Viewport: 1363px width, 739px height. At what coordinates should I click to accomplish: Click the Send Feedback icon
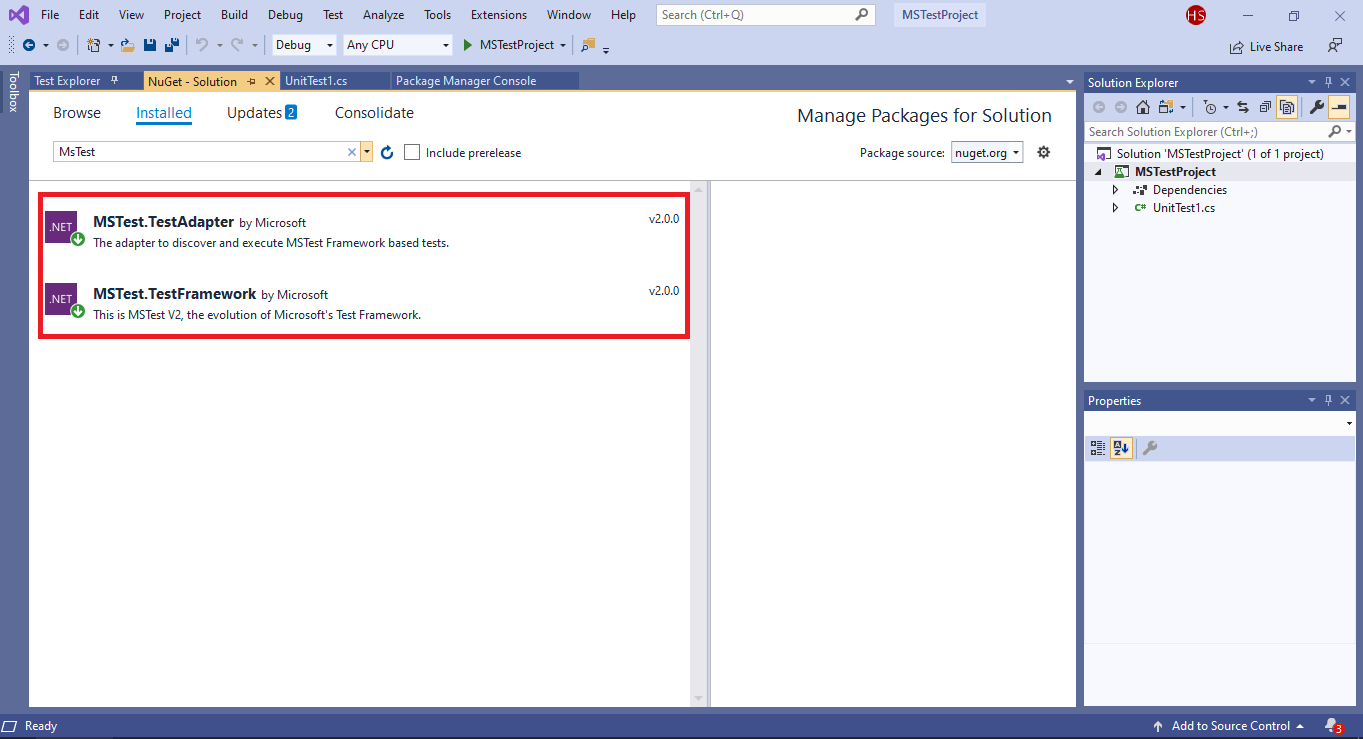pyautogui.click(x=1335, y=46)
